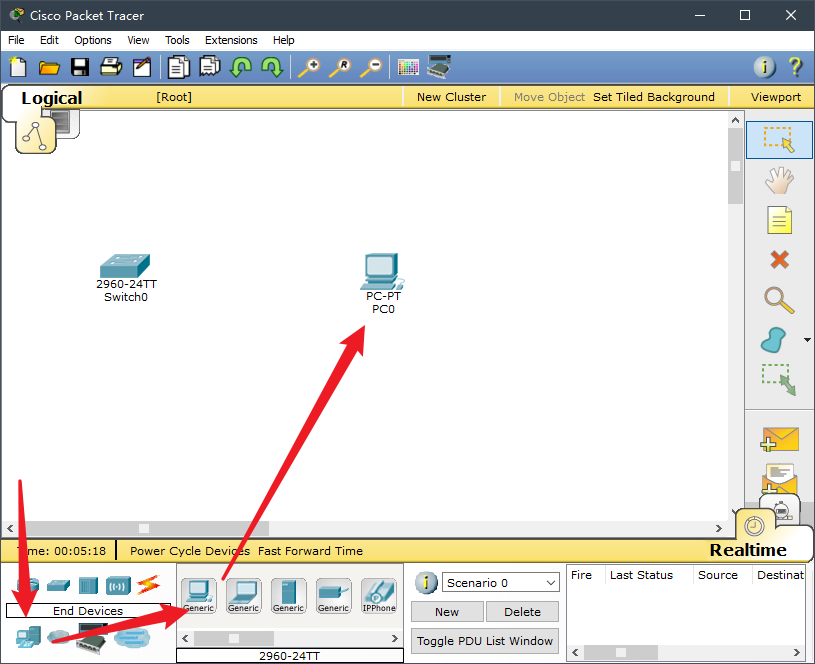Select the Wireless Devices category
Screen dimensions: 815x664
click(118, 586)
